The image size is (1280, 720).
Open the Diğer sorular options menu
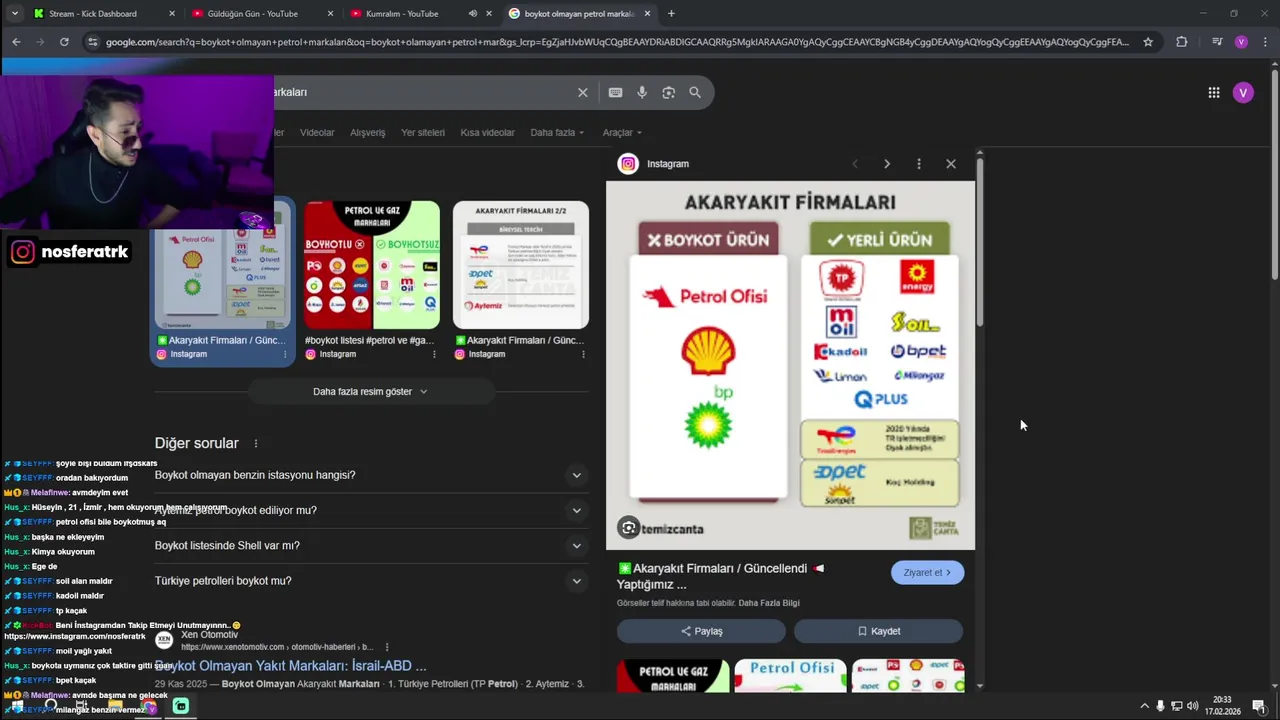tap(256, 443)
